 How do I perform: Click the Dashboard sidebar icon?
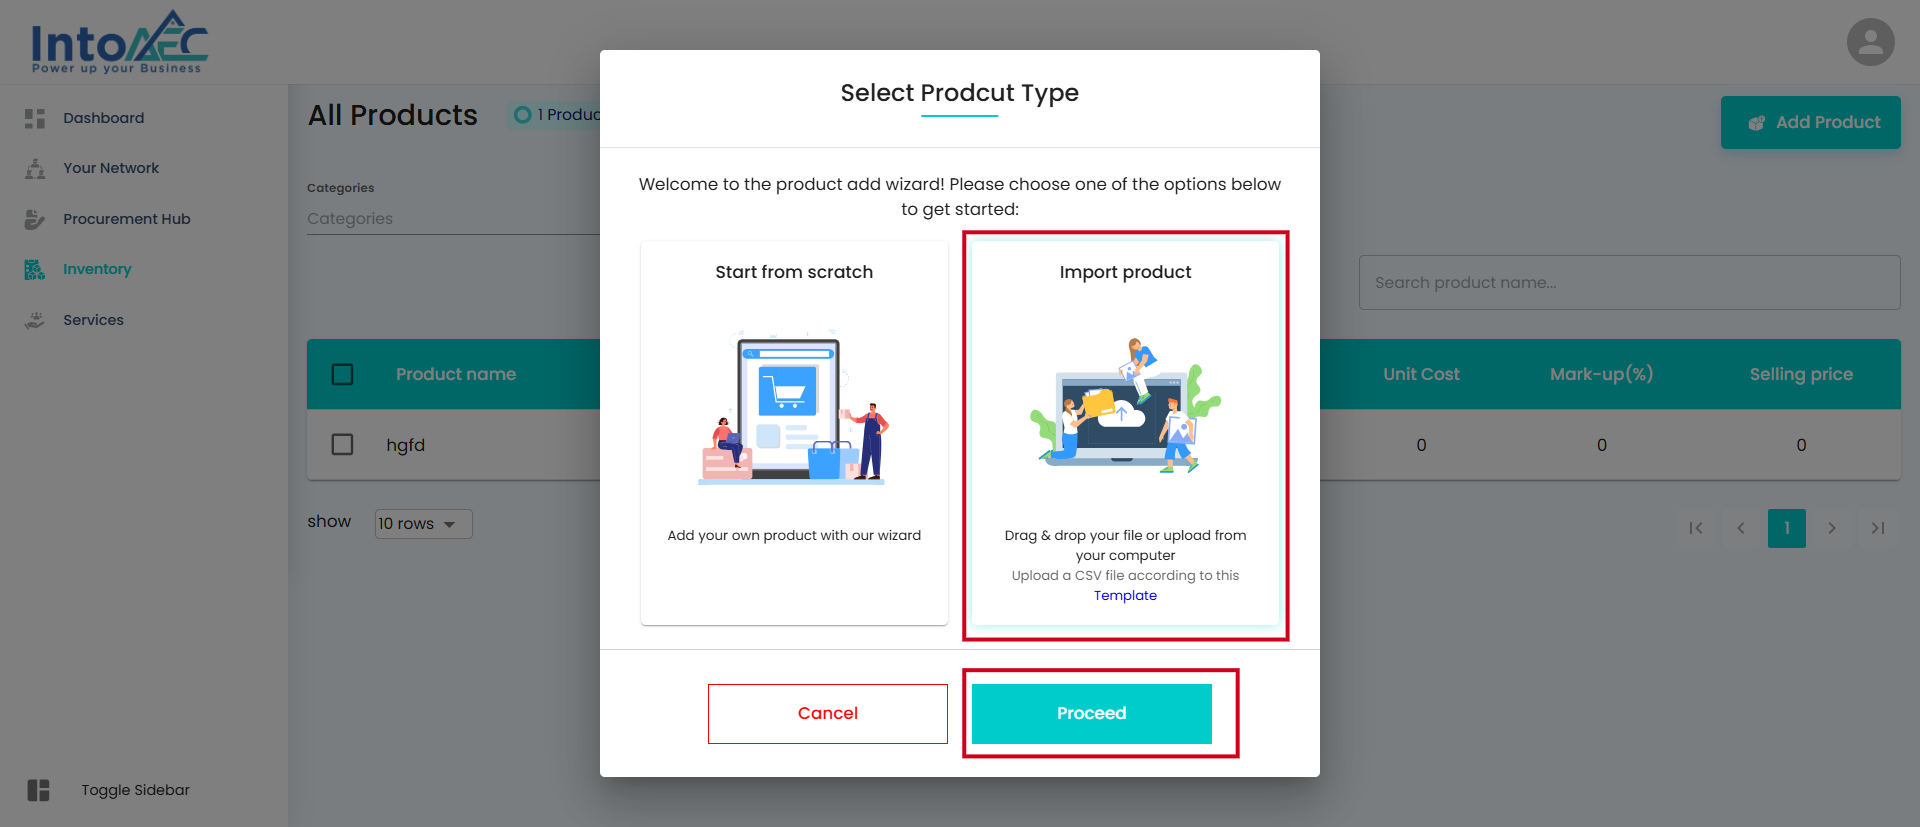tap(35, 118)
